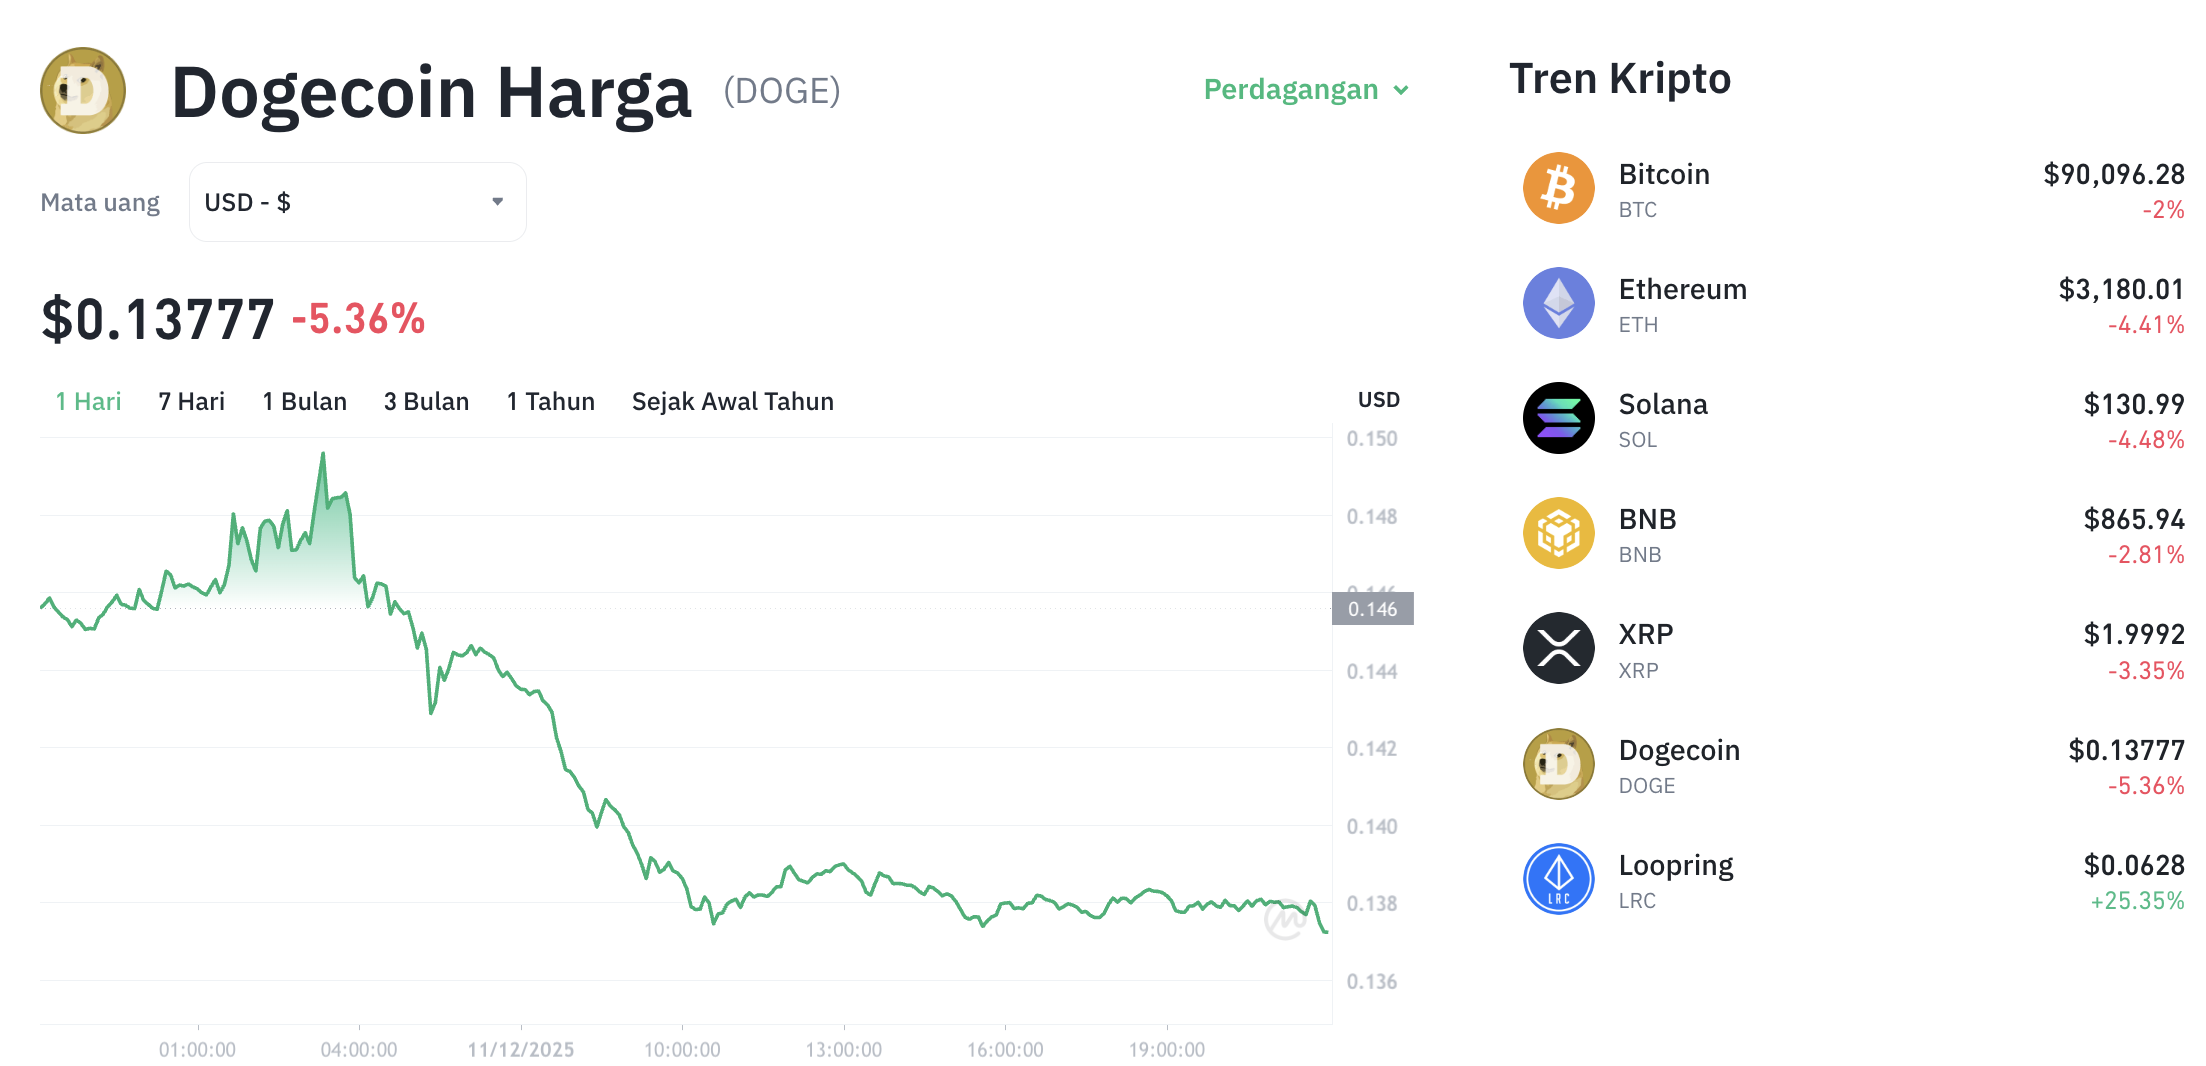Click the BNB coin icon
The height and width of the screenshot is (1066, 2206).
click(1558, 533)
